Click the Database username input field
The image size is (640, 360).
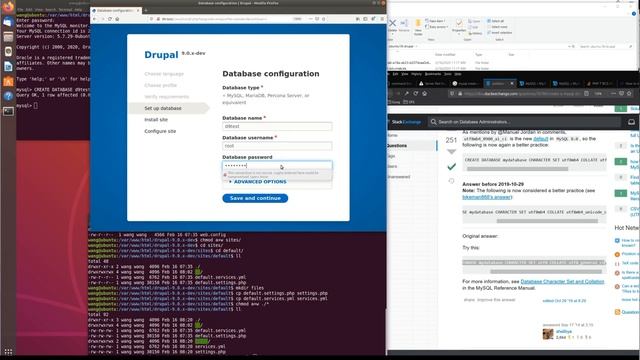click(x=277, y=146)
